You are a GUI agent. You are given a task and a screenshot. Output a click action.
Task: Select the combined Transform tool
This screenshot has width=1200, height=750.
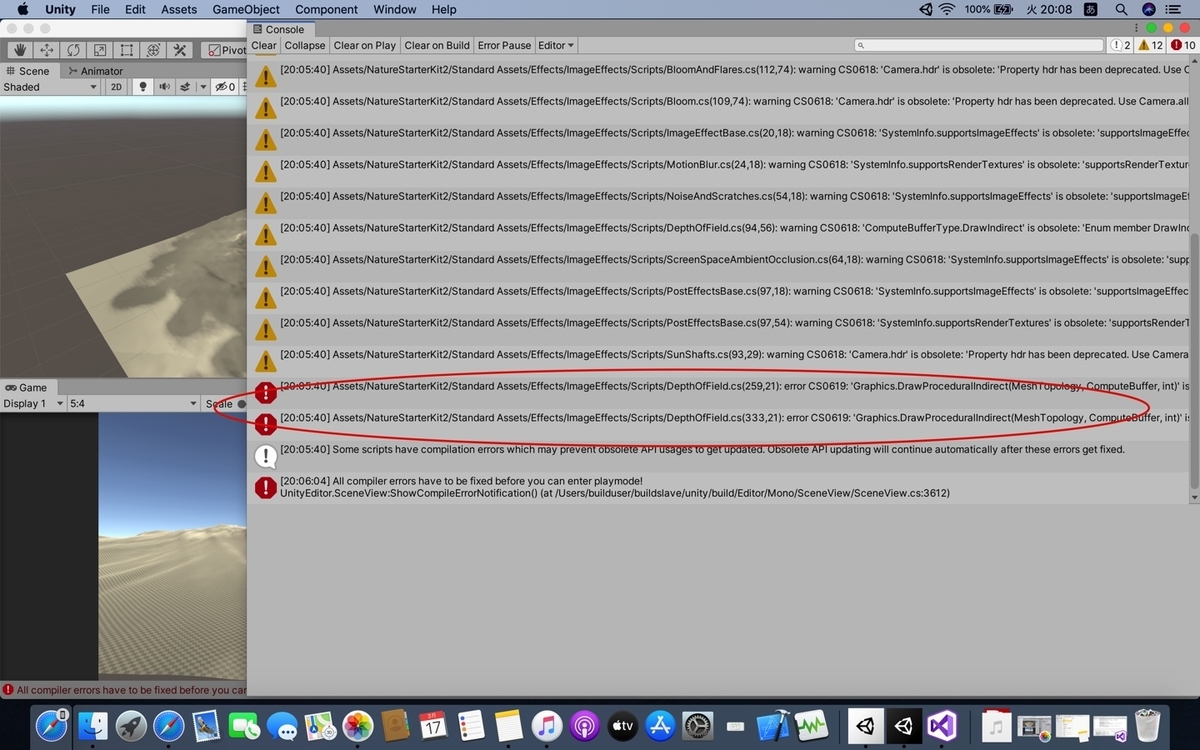153,50
